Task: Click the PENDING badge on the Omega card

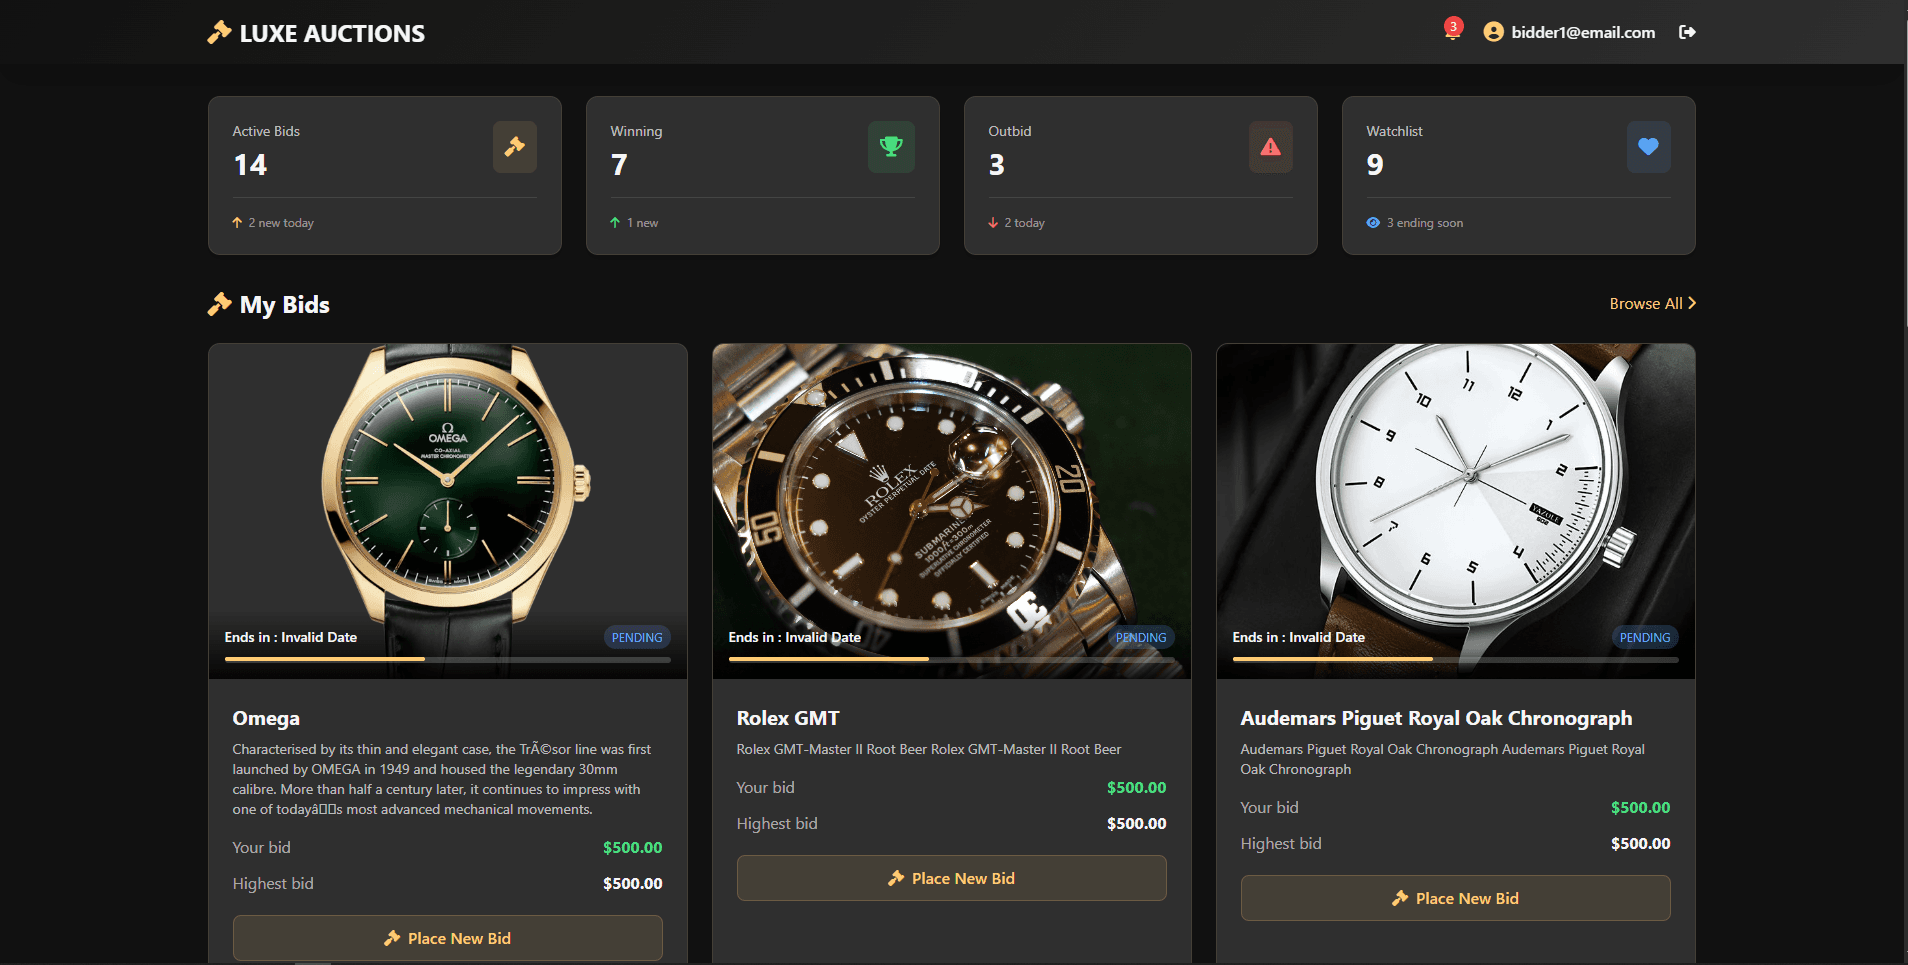Action: 637,637
